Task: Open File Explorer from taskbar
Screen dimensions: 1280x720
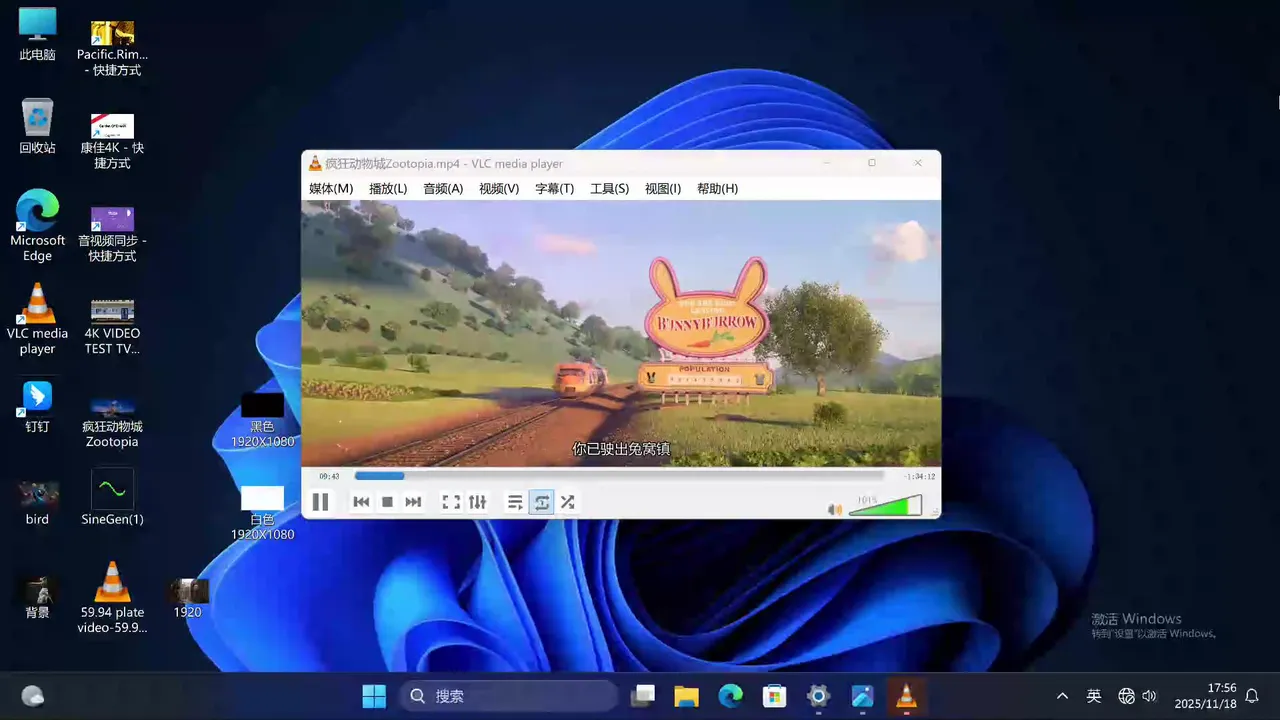Action: [x=686, y=696]
